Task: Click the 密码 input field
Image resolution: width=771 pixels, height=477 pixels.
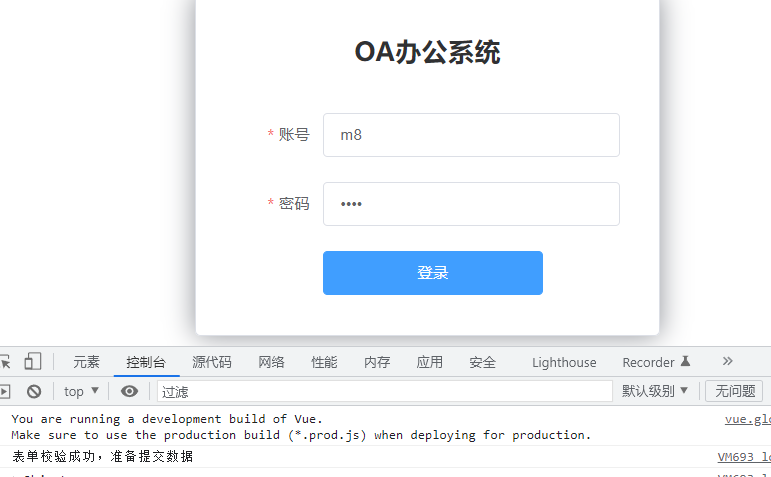Action: point(471,204)
